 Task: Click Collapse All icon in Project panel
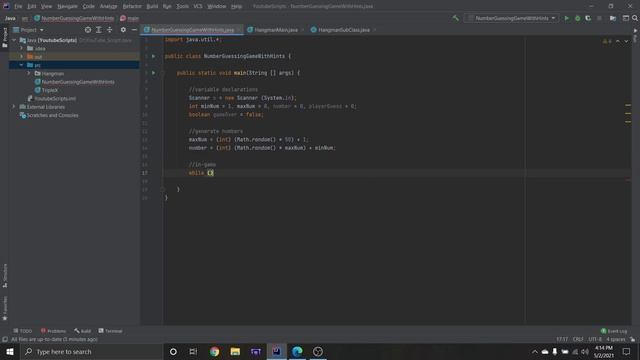(x=109, y=30)
